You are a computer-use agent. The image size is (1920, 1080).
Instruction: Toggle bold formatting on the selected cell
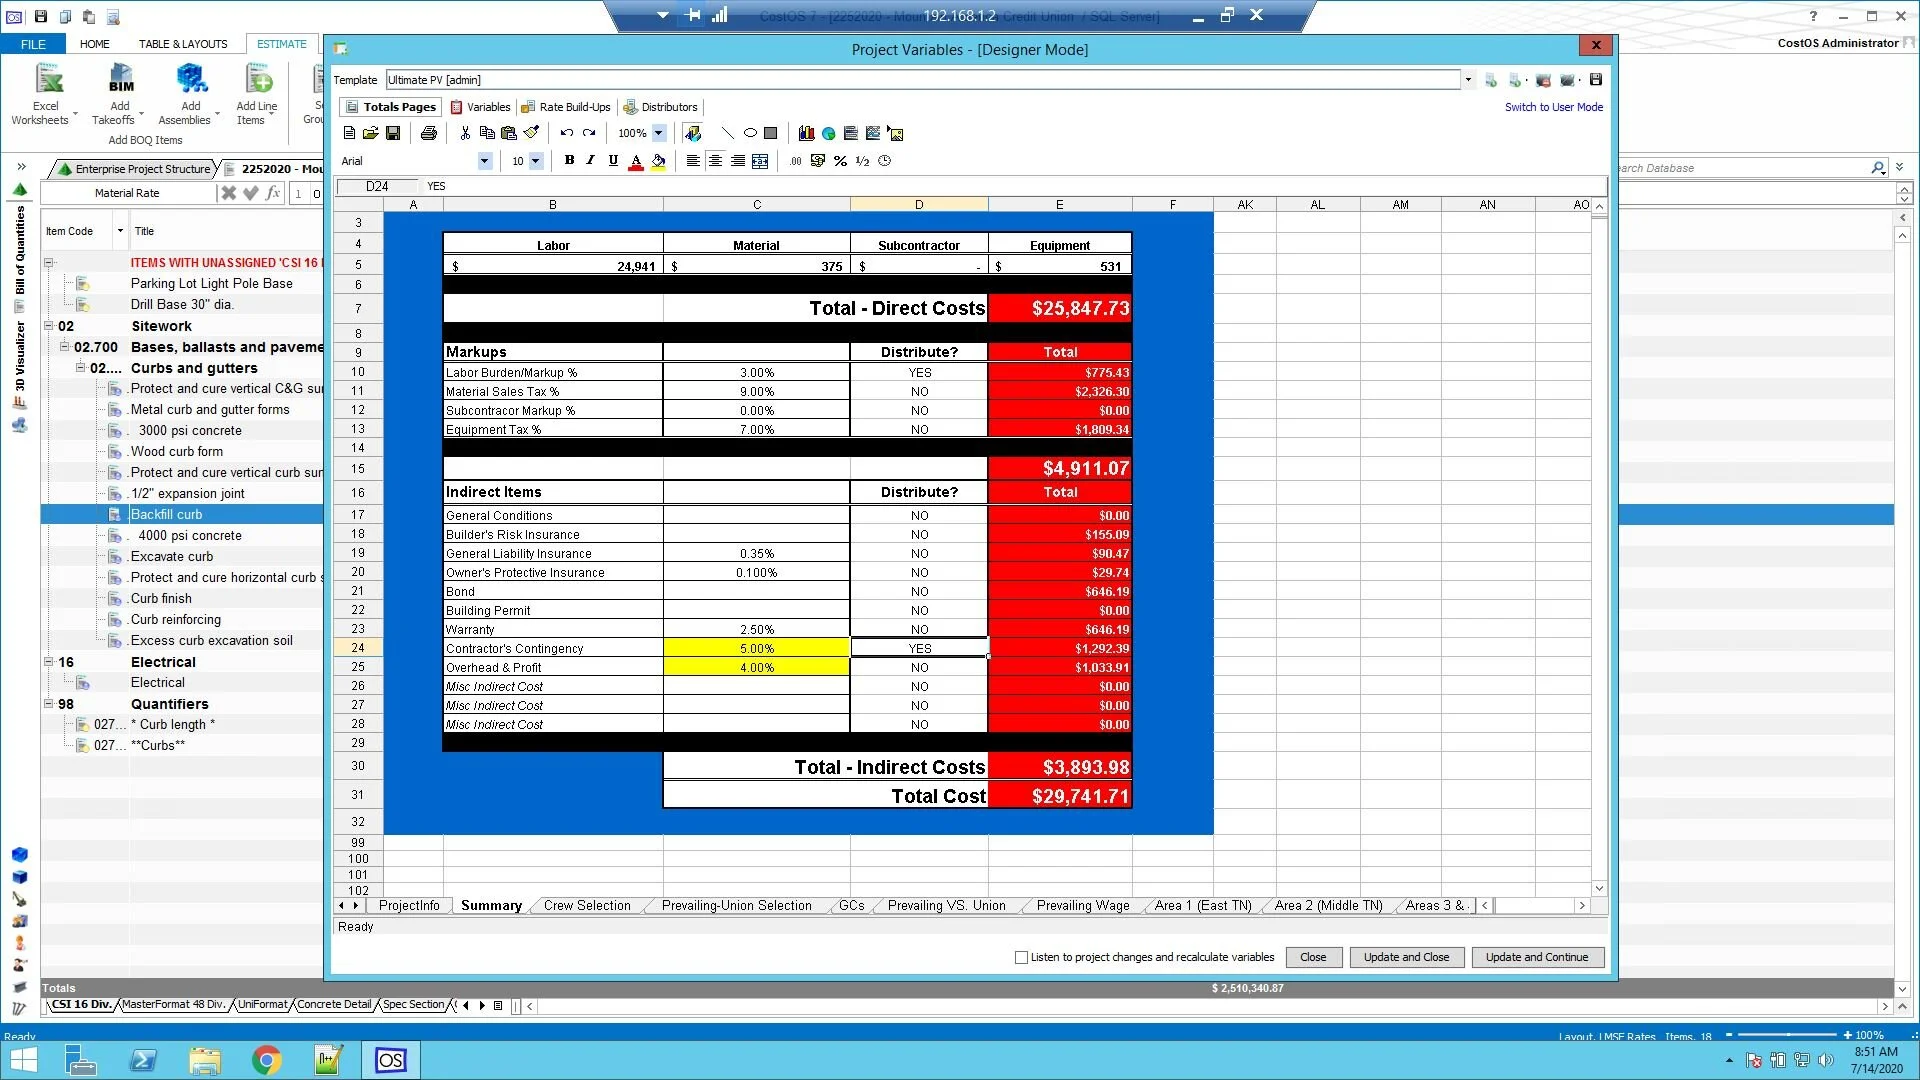[568, 160]
